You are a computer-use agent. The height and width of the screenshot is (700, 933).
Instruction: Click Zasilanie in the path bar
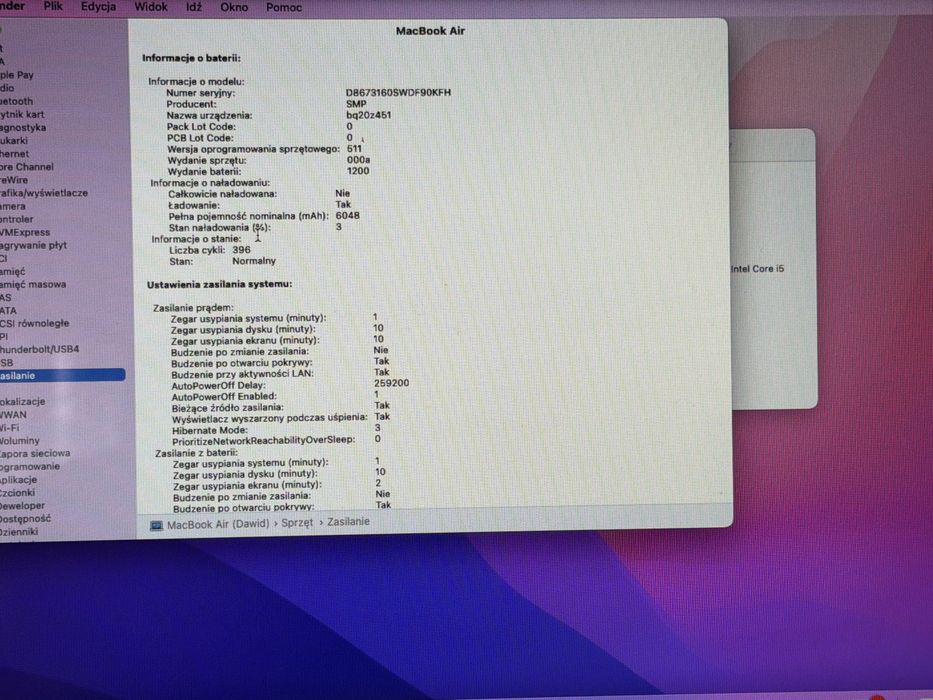point(348,522)
